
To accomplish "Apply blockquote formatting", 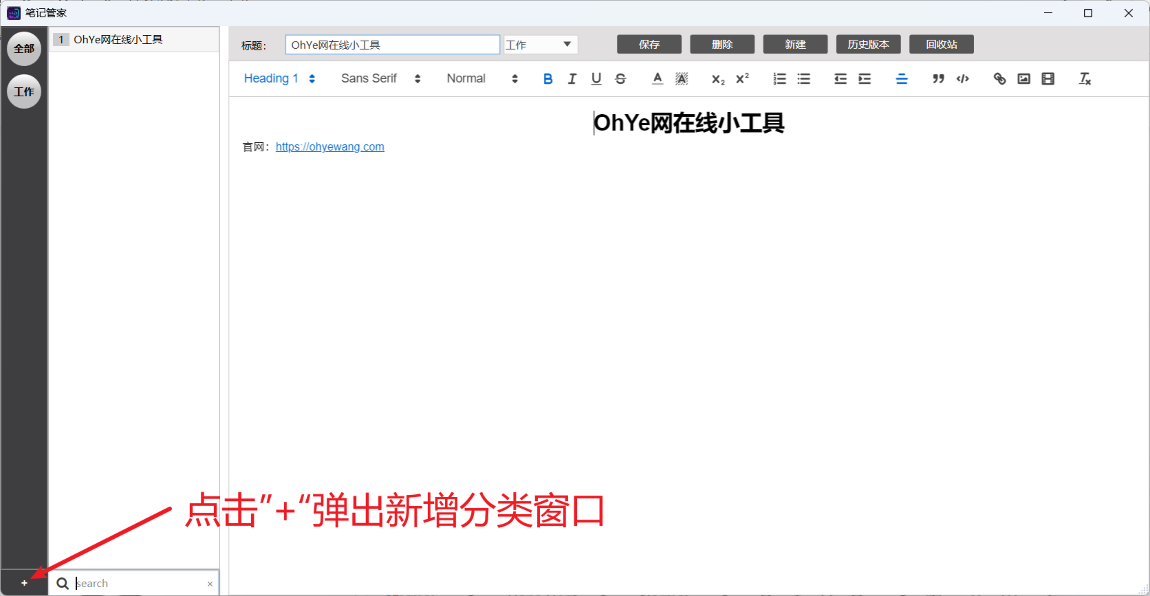I will coord(938,79).
